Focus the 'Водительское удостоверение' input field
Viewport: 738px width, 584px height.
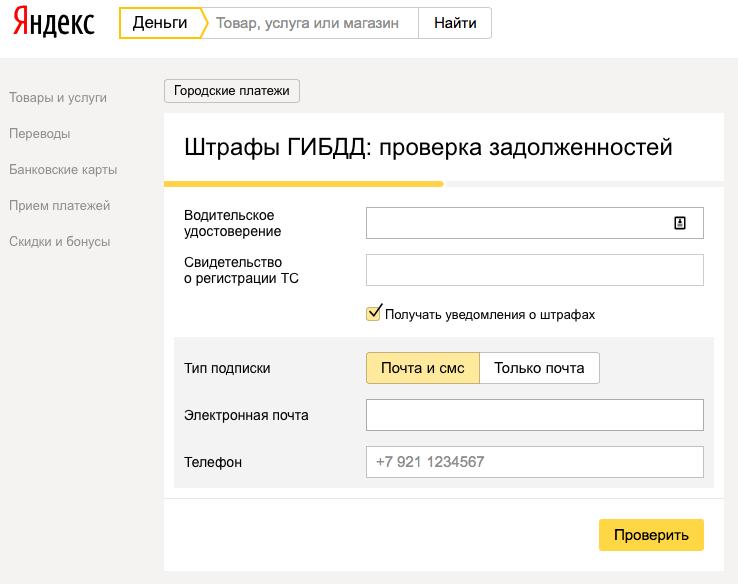[x=515, y=223]
